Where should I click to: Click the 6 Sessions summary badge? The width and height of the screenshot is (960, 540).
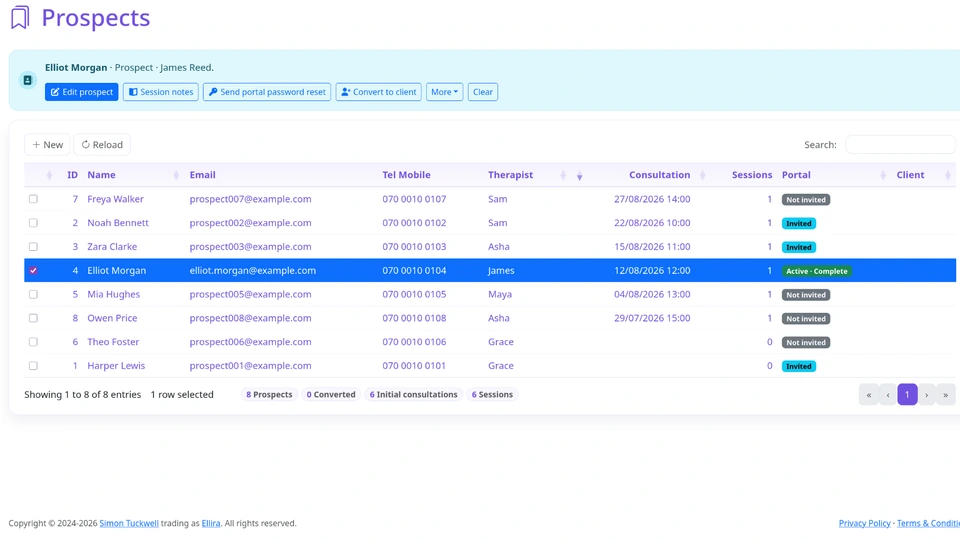[492, 395]
